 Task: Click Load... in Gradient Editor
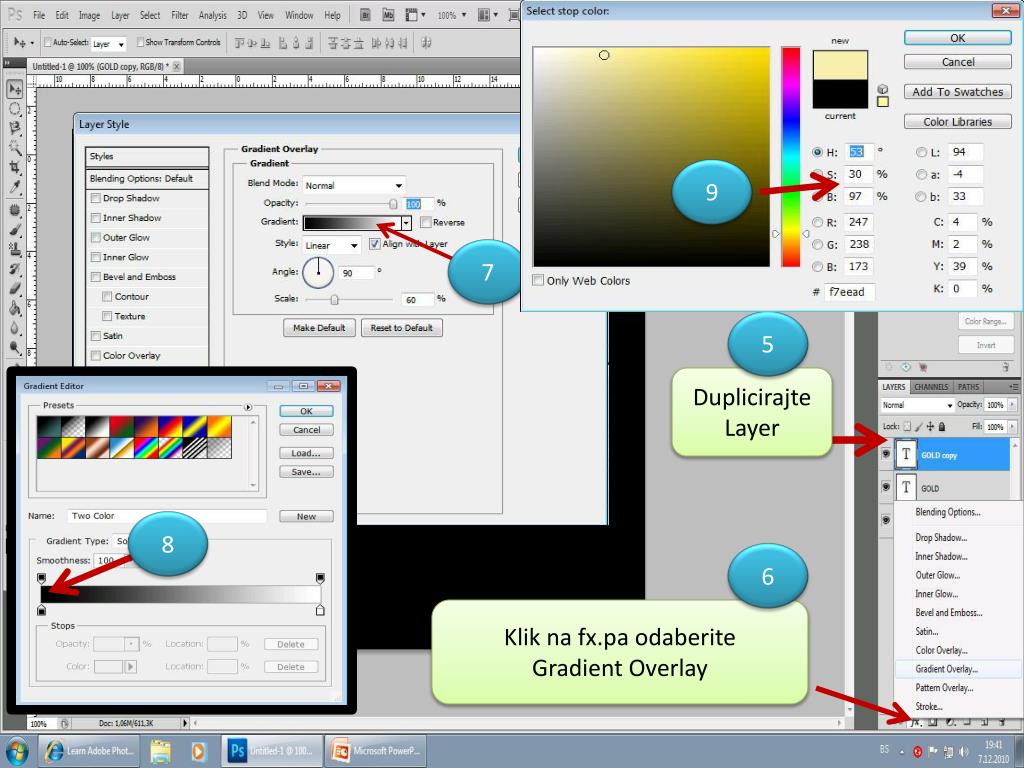(306, 453)
